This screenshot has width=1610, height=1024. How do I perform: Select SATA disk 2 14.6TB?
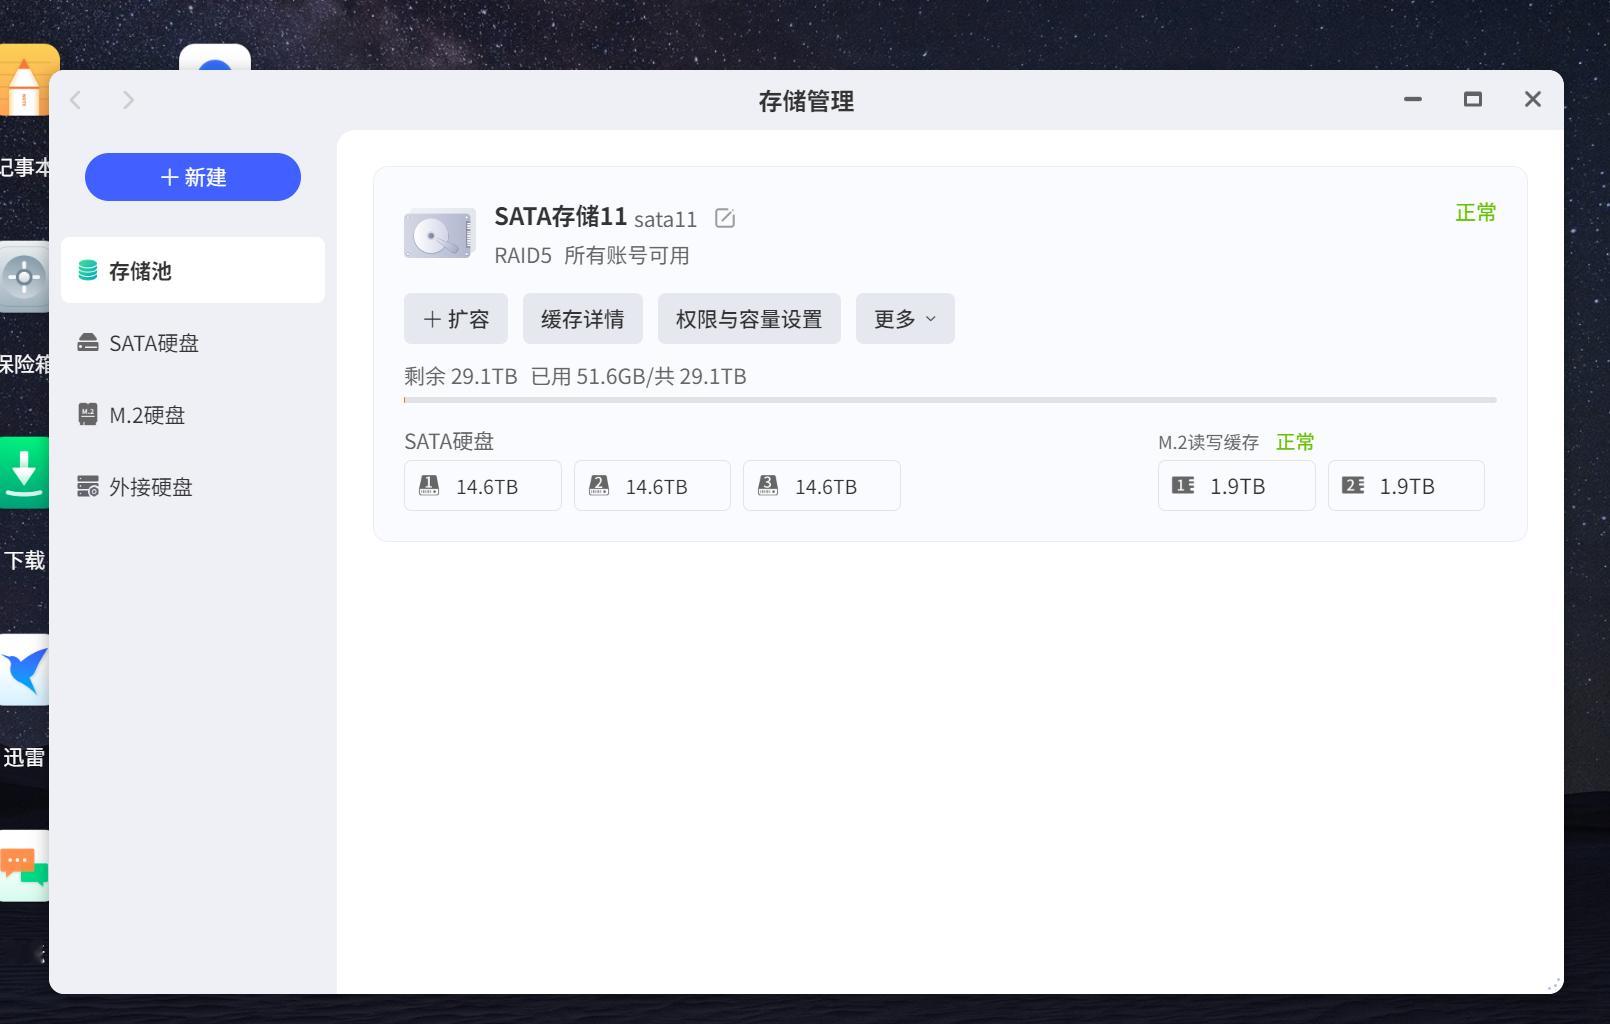tap(652, 486)
